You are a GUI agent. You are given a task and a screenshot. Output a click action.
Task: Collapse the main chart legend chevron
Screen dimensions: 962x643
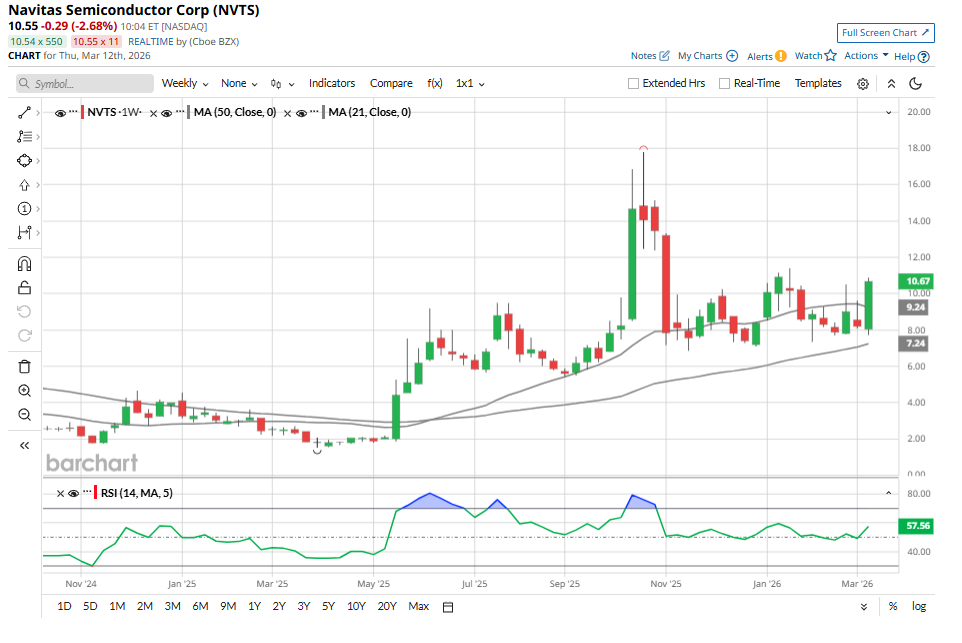tap(888, 113)
